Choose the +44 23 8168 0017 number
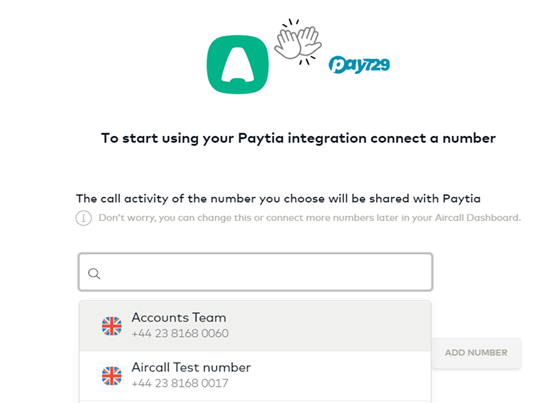 click(x=180, y=383)
